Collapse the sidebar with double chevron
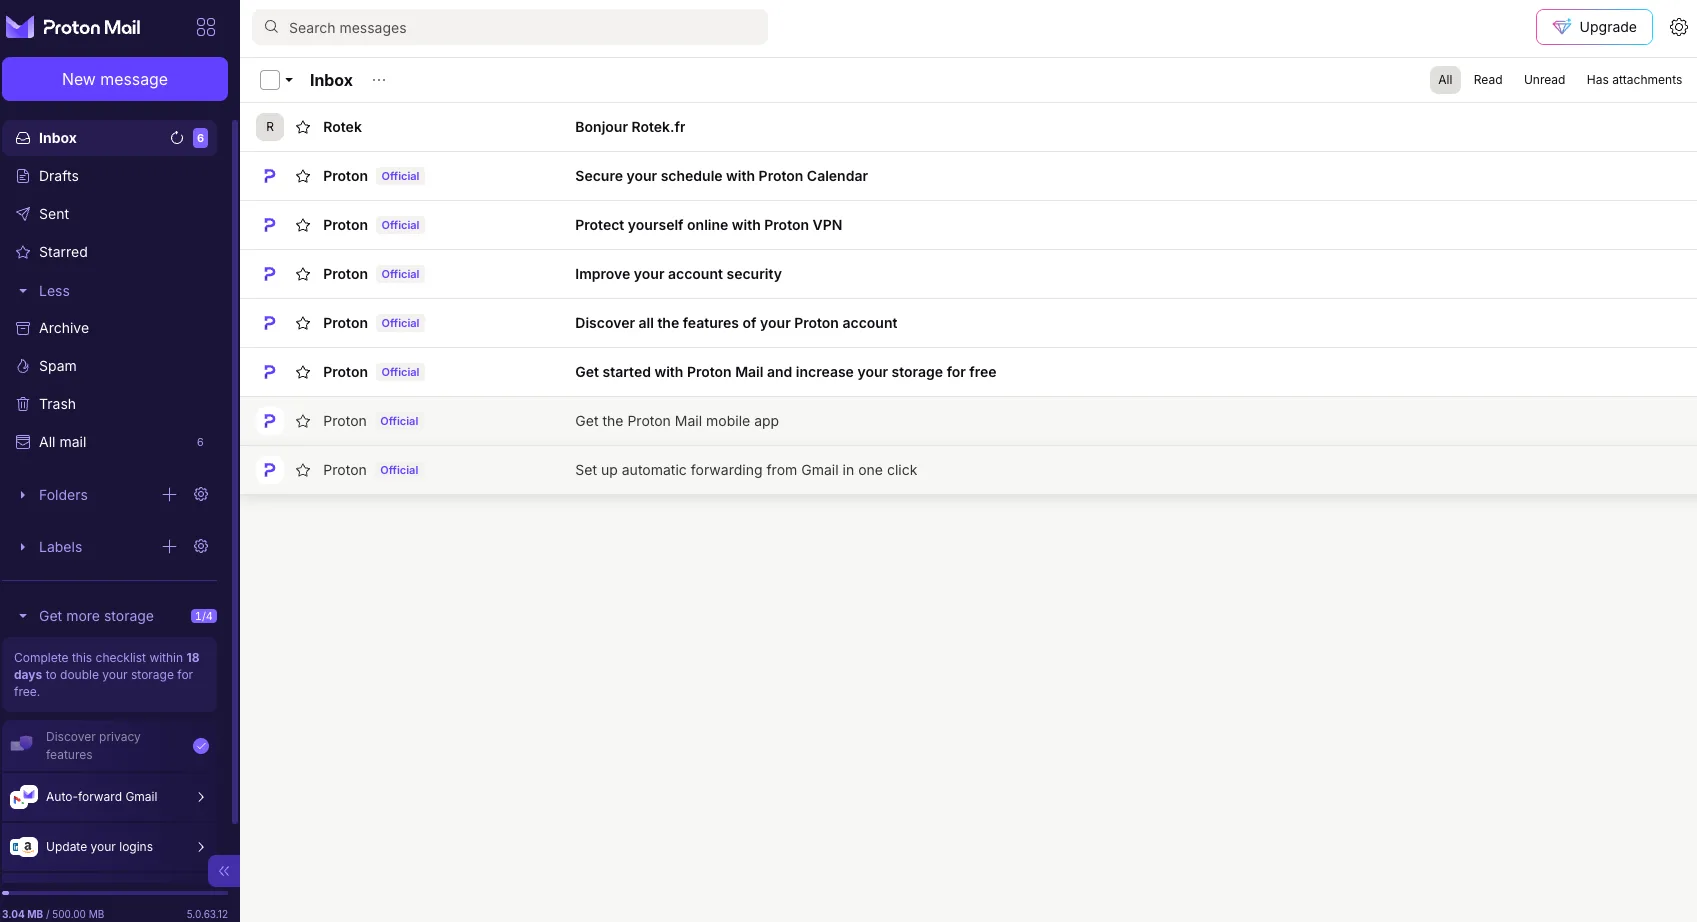The width and height of the screenshot is (1697, 922). pyautogui.click(x=224, y=871)
